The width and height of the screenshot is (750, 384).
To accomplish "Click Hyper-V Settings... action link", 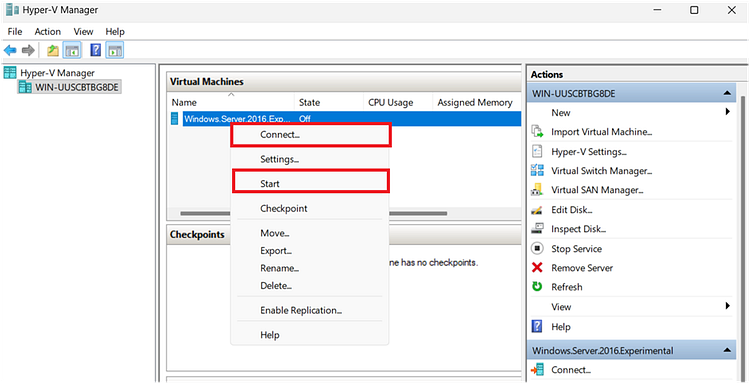I will (x=589, y=152).
